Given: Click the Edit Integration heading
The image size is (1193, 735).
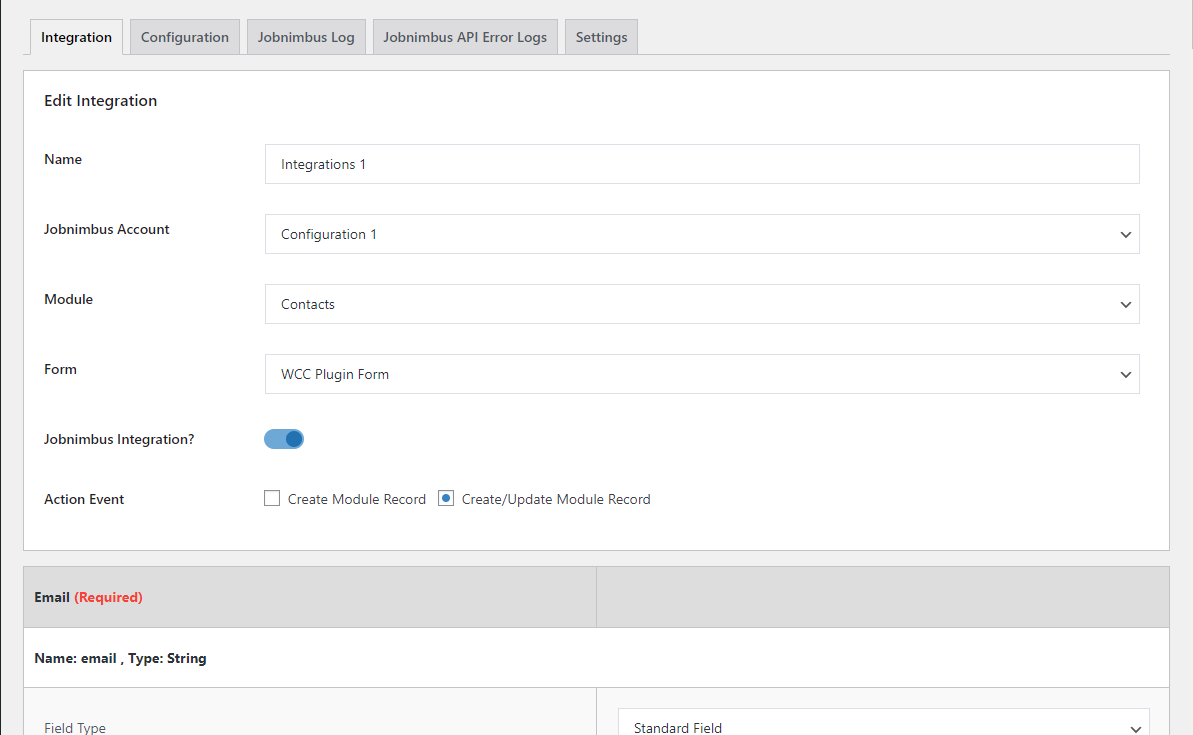Looking at the screenshot, I should click(x=100, y=100).
